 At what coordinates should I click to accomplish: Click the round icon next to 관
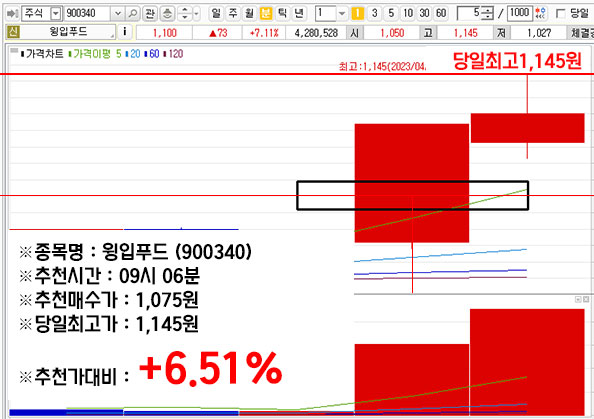pos(167,14)
